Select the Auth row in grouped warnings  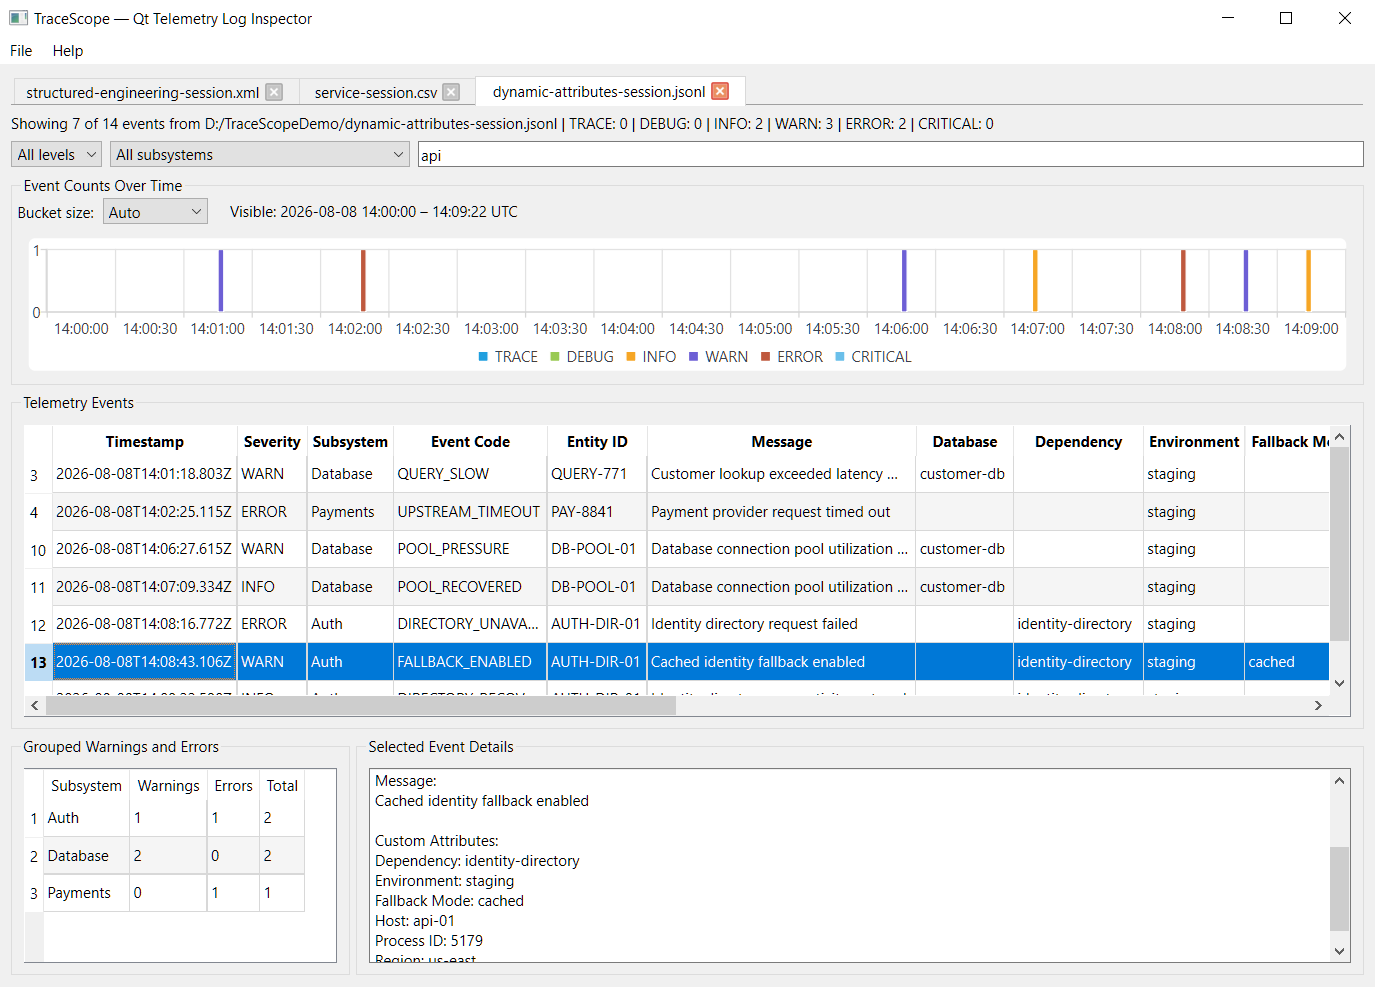point(165,818)
